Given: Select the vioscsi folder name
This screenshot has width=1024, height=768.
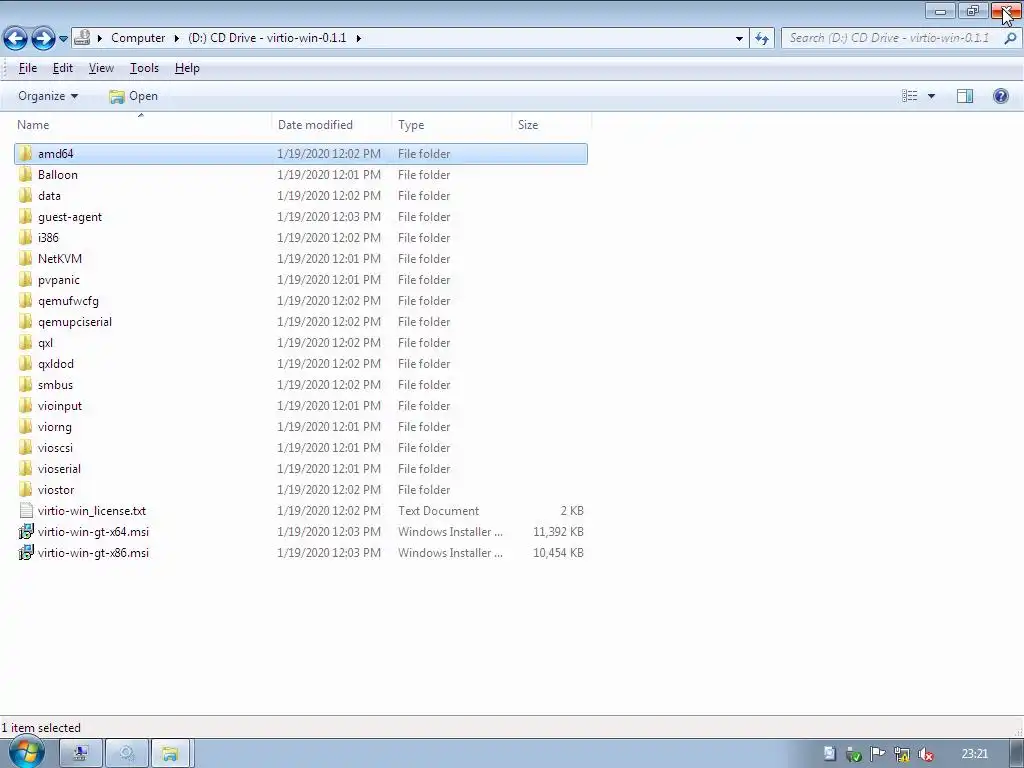Looking at the screenshot, I should (55, 447).
